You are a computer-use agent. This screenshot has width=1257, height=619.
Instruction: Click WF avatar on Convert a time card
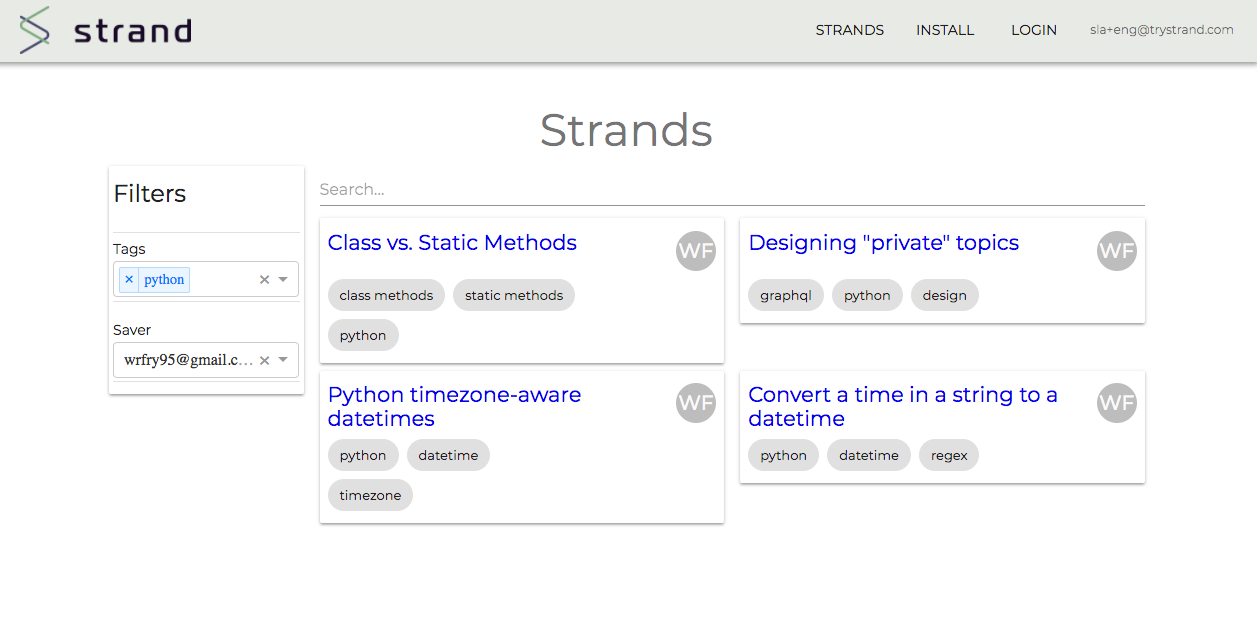tap(1117, 403)
